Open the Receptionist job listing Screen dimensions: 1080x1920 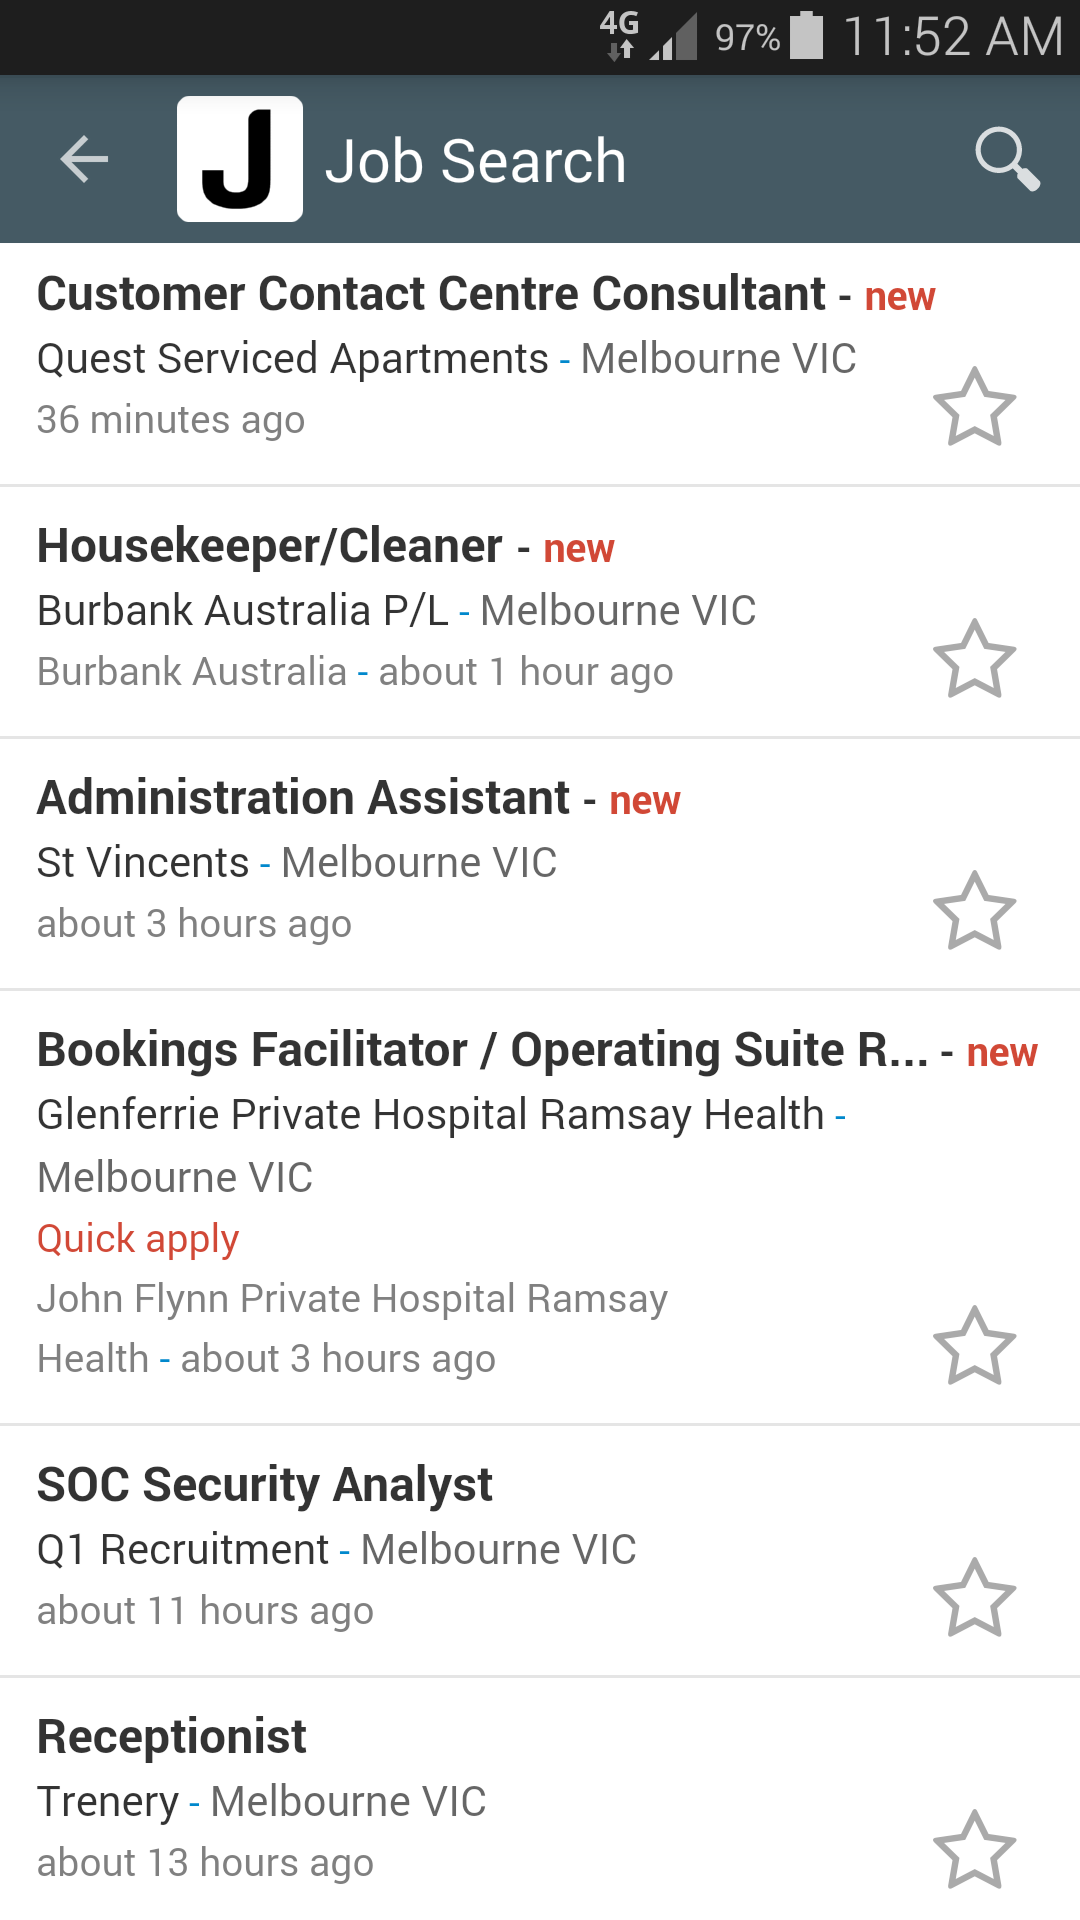[172, 1737]
